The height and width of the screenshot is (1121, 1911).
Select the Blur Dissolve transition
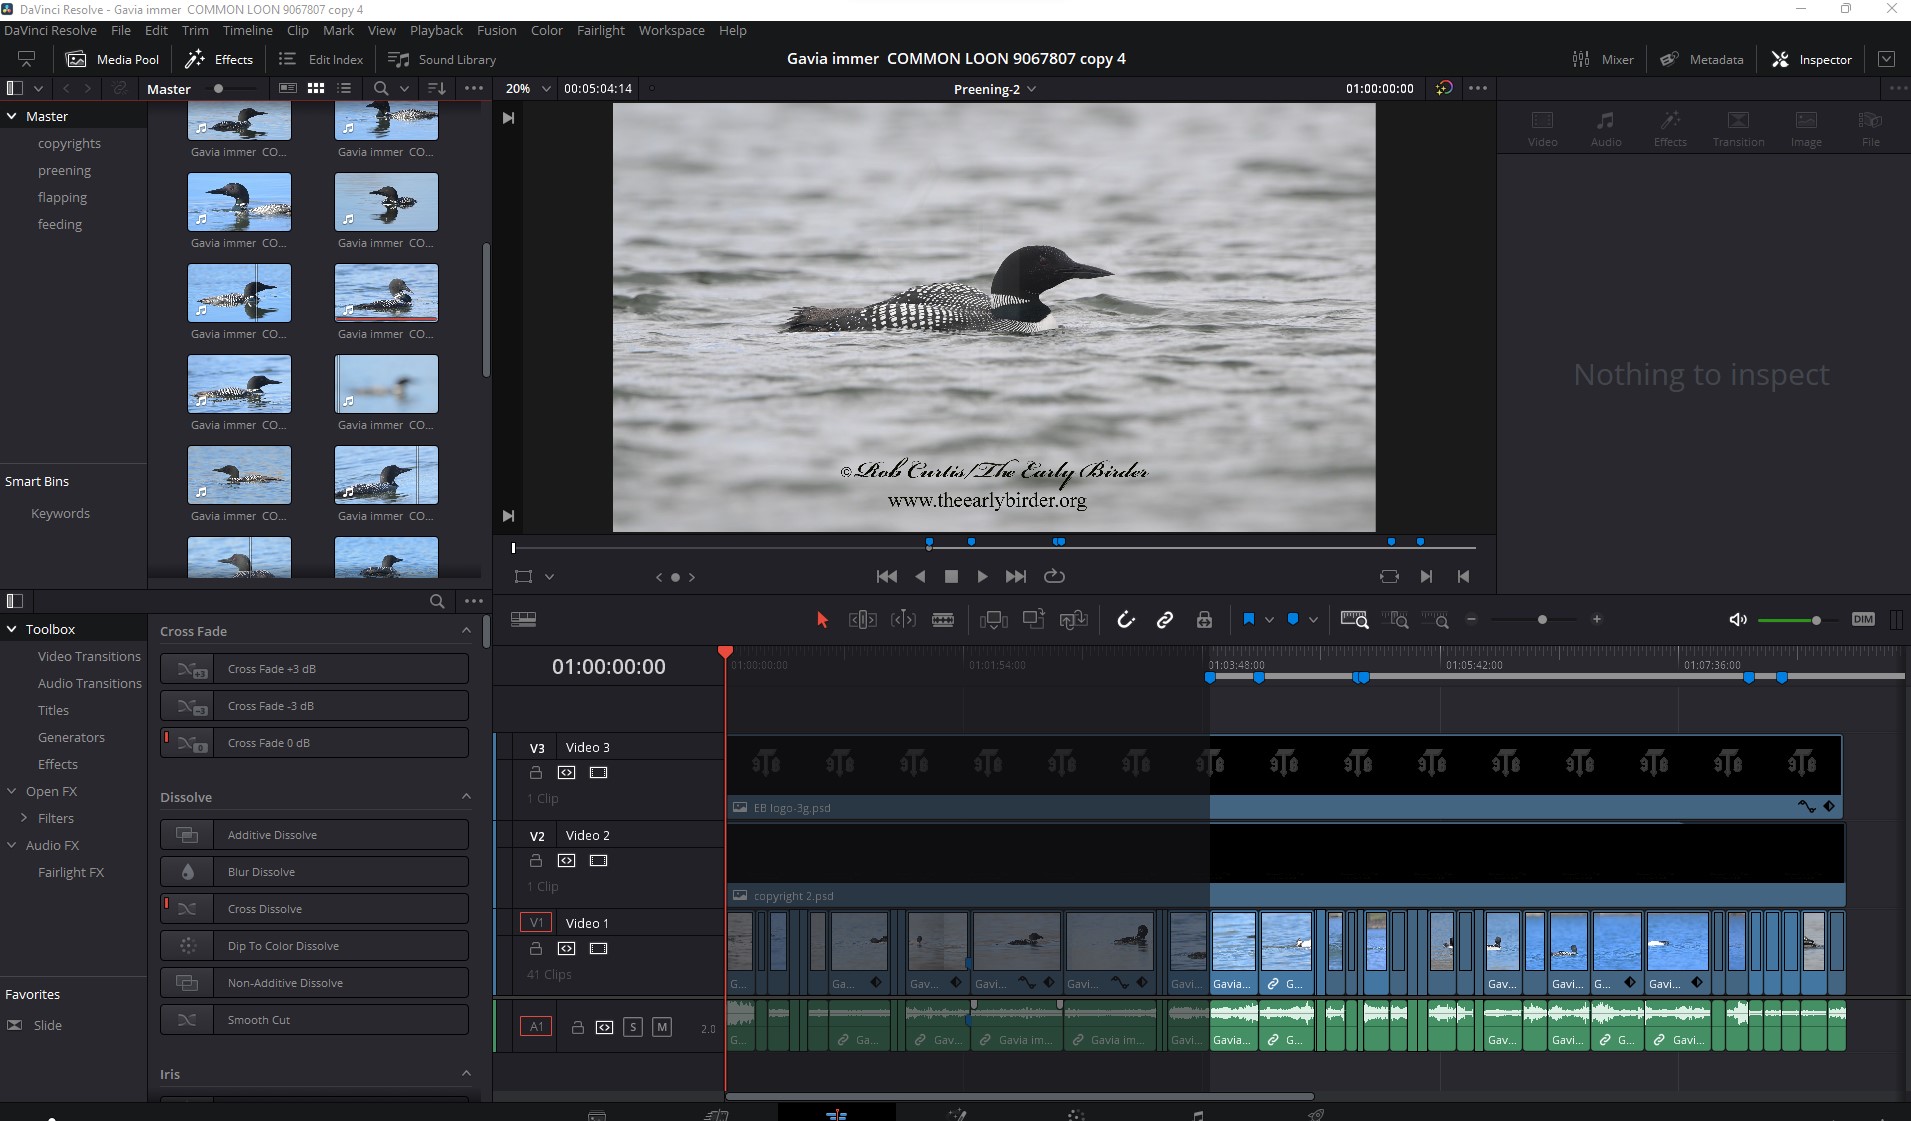(x=314, y=871)
